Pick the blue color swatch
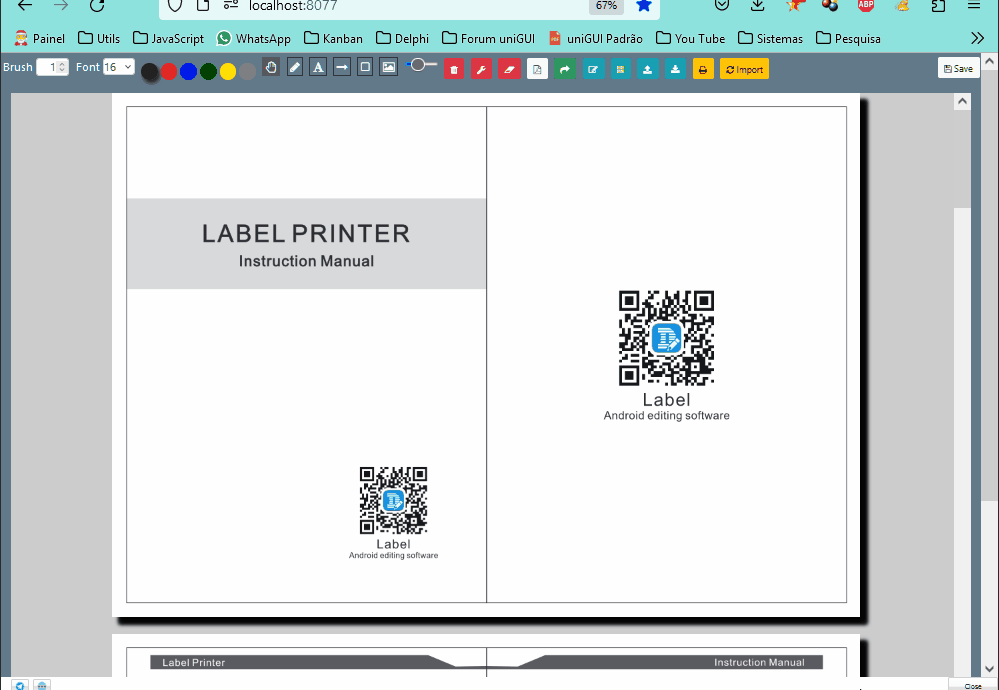The height and width of the screenshot is (690, 999). (189, 72)
